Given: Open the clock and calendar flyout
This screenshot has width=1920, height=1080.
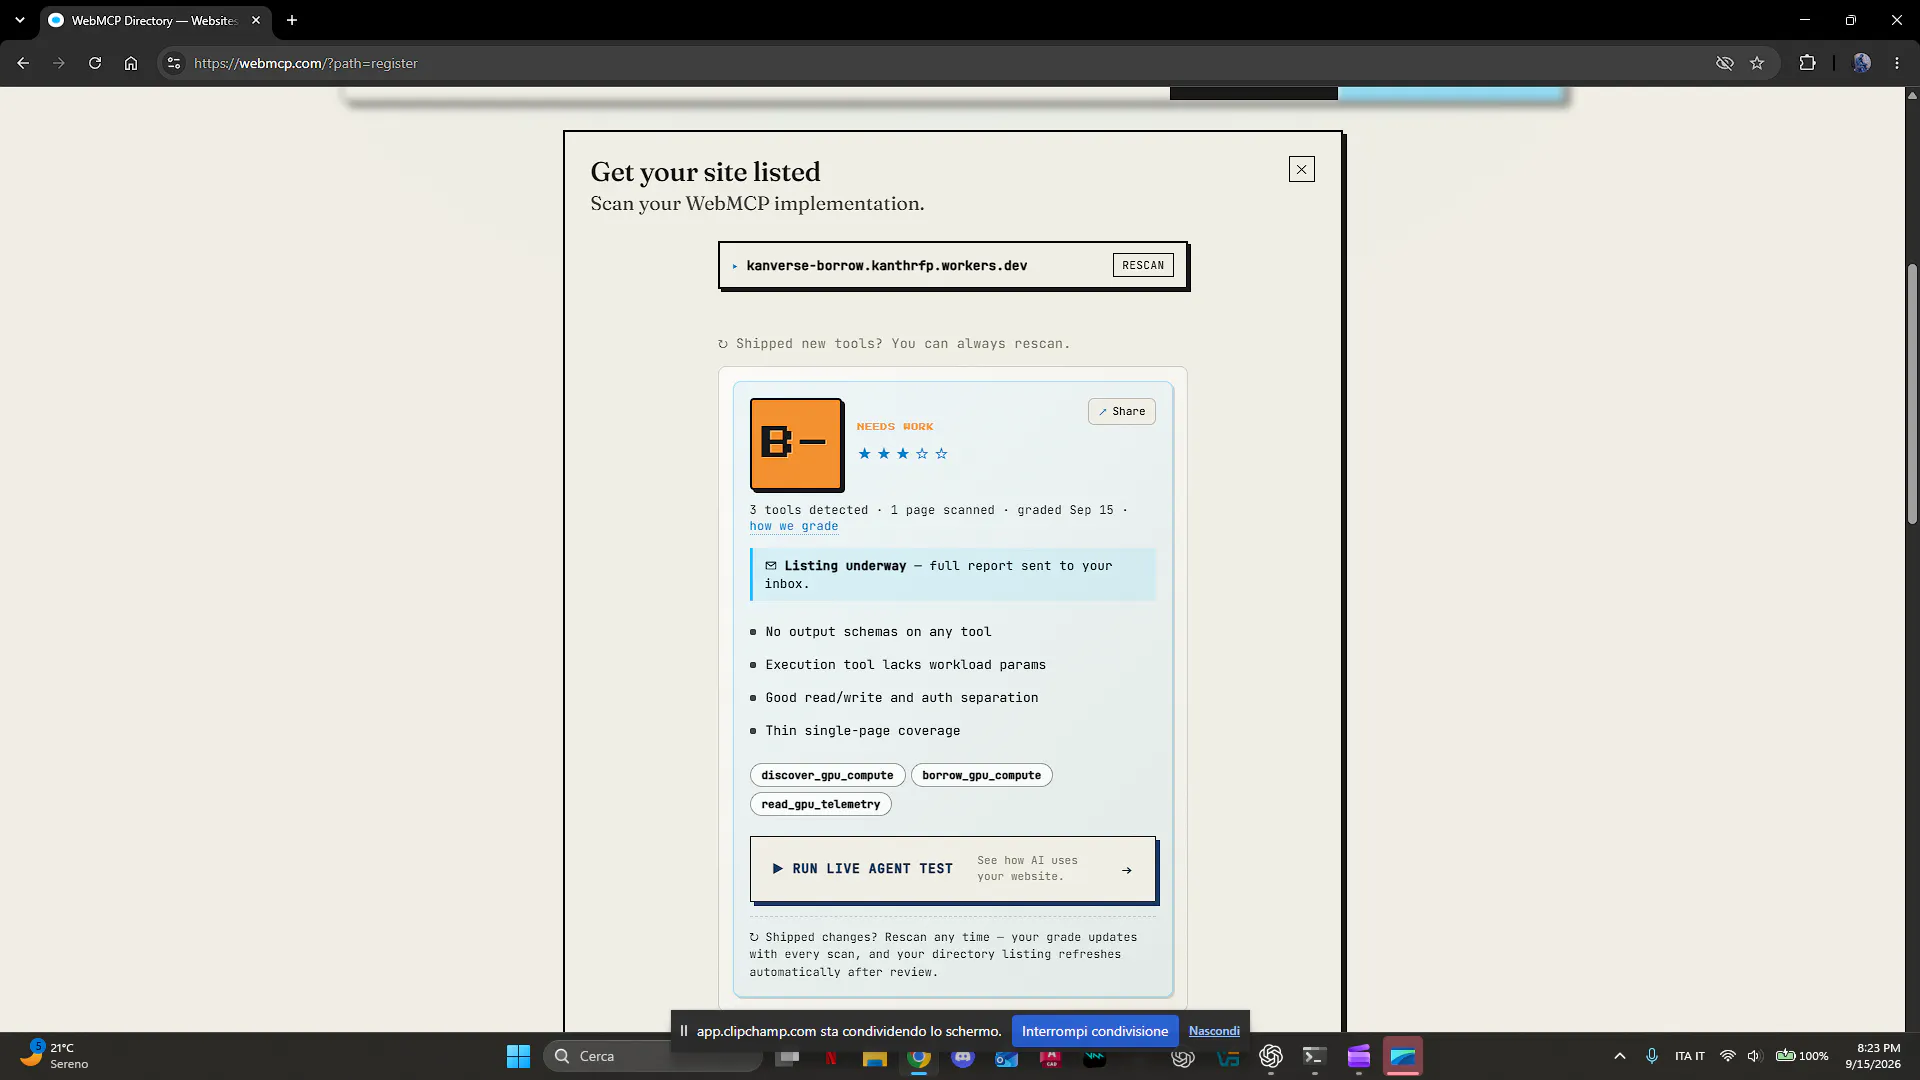Looking at the screenshot, I should pyautogui.click(x=1873, y=1056).
